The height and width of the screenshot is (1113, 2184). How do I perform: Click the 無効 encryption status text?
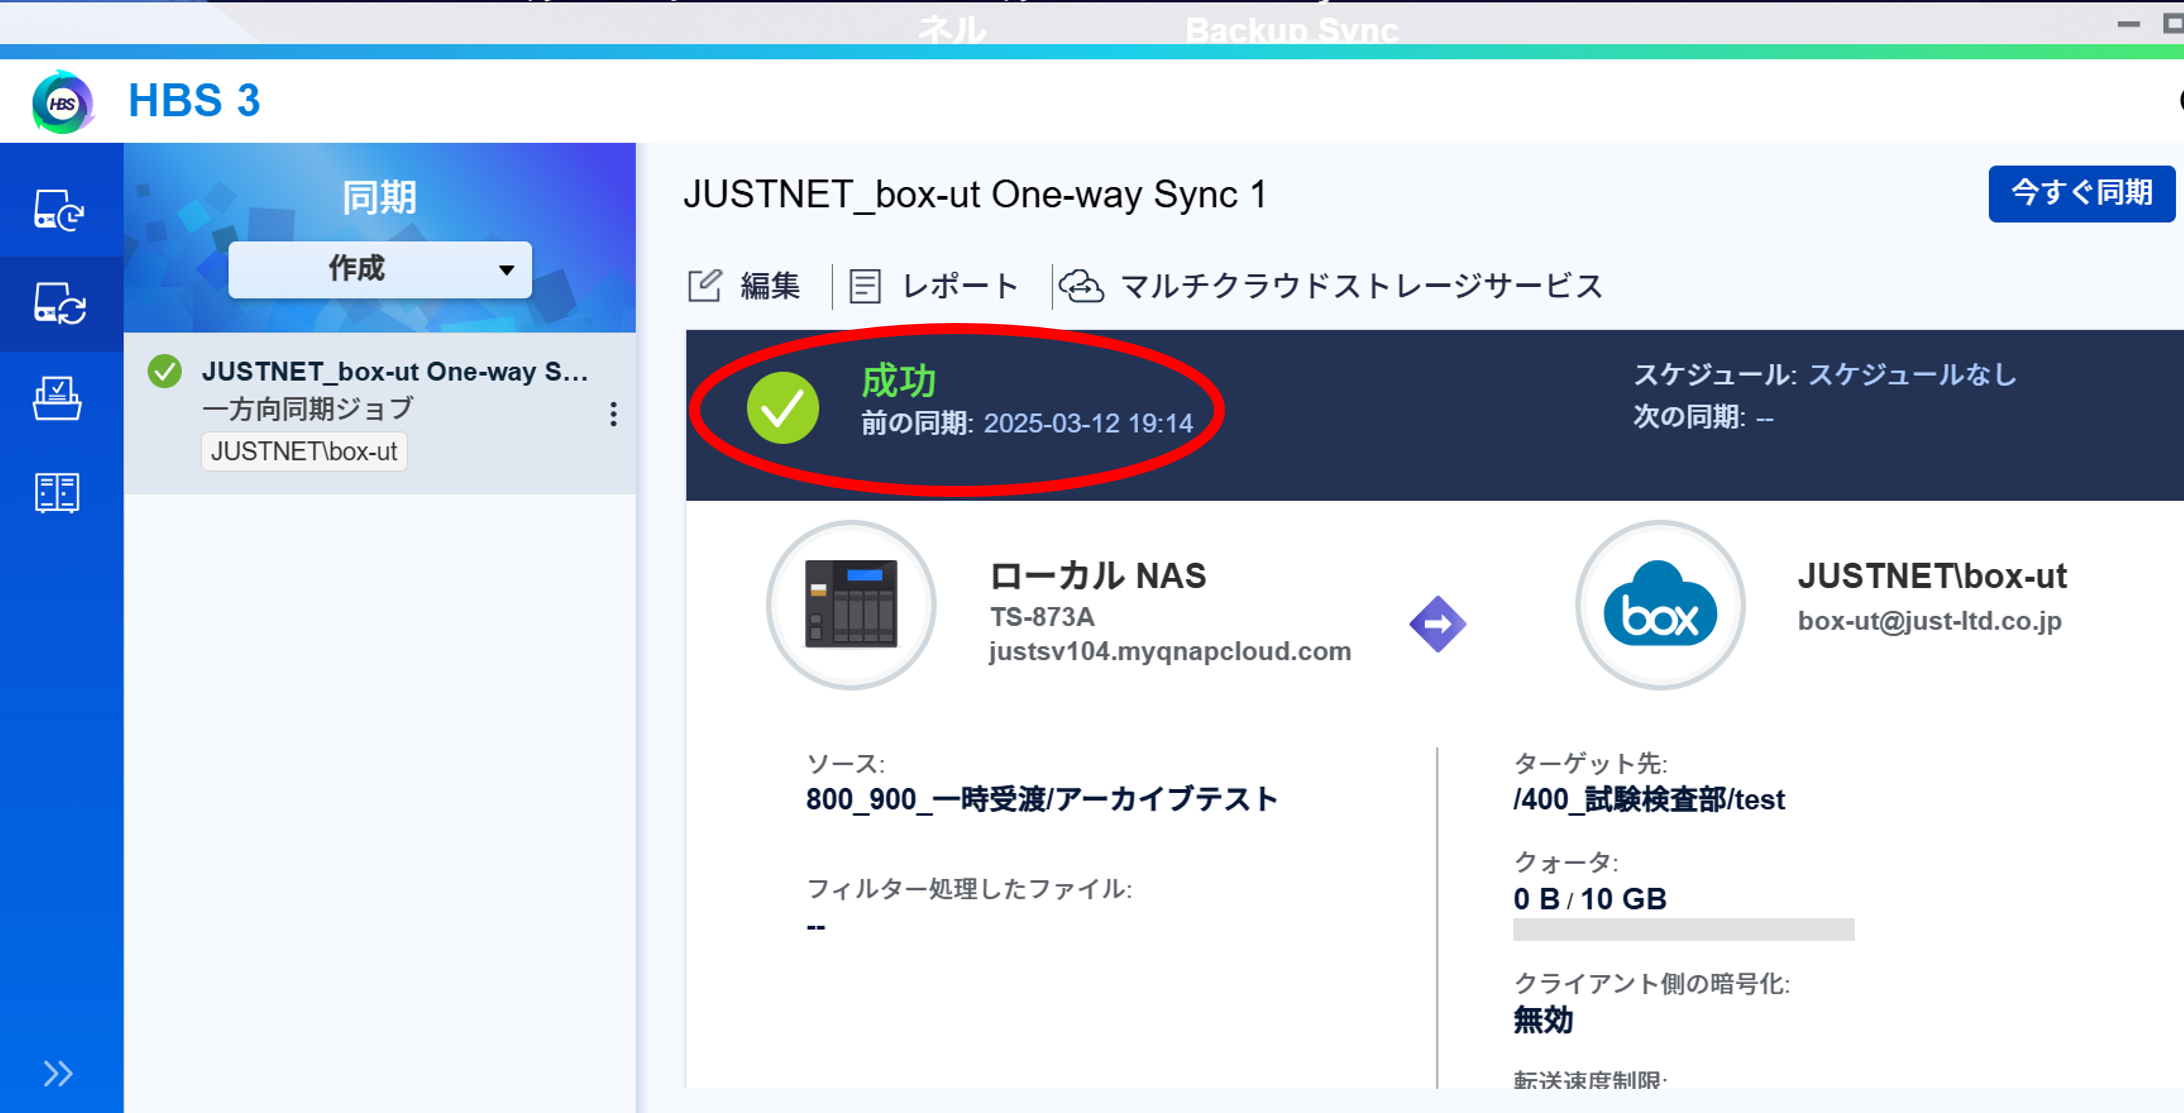click(1543, 1020)
